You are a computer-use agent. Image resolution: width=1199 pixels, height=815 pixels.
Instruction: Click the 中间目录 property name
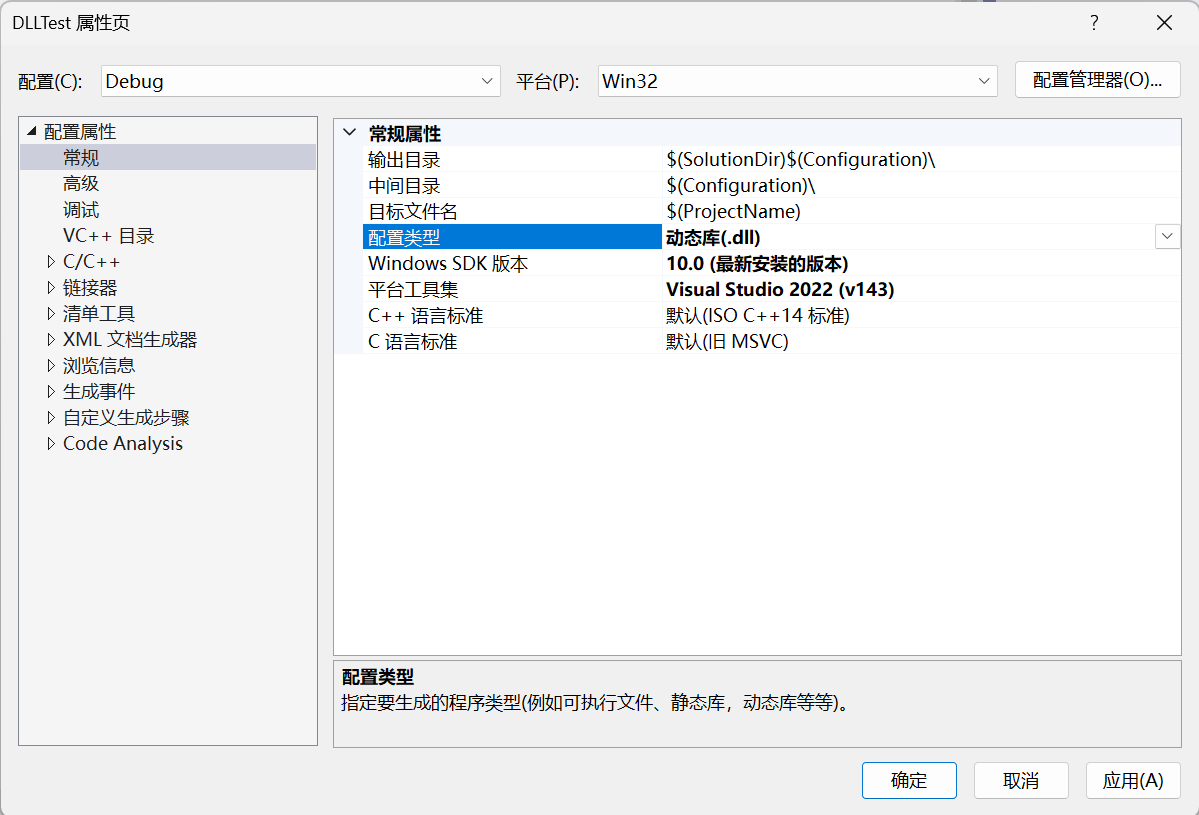pyautogui.click(x=404, y=186)
